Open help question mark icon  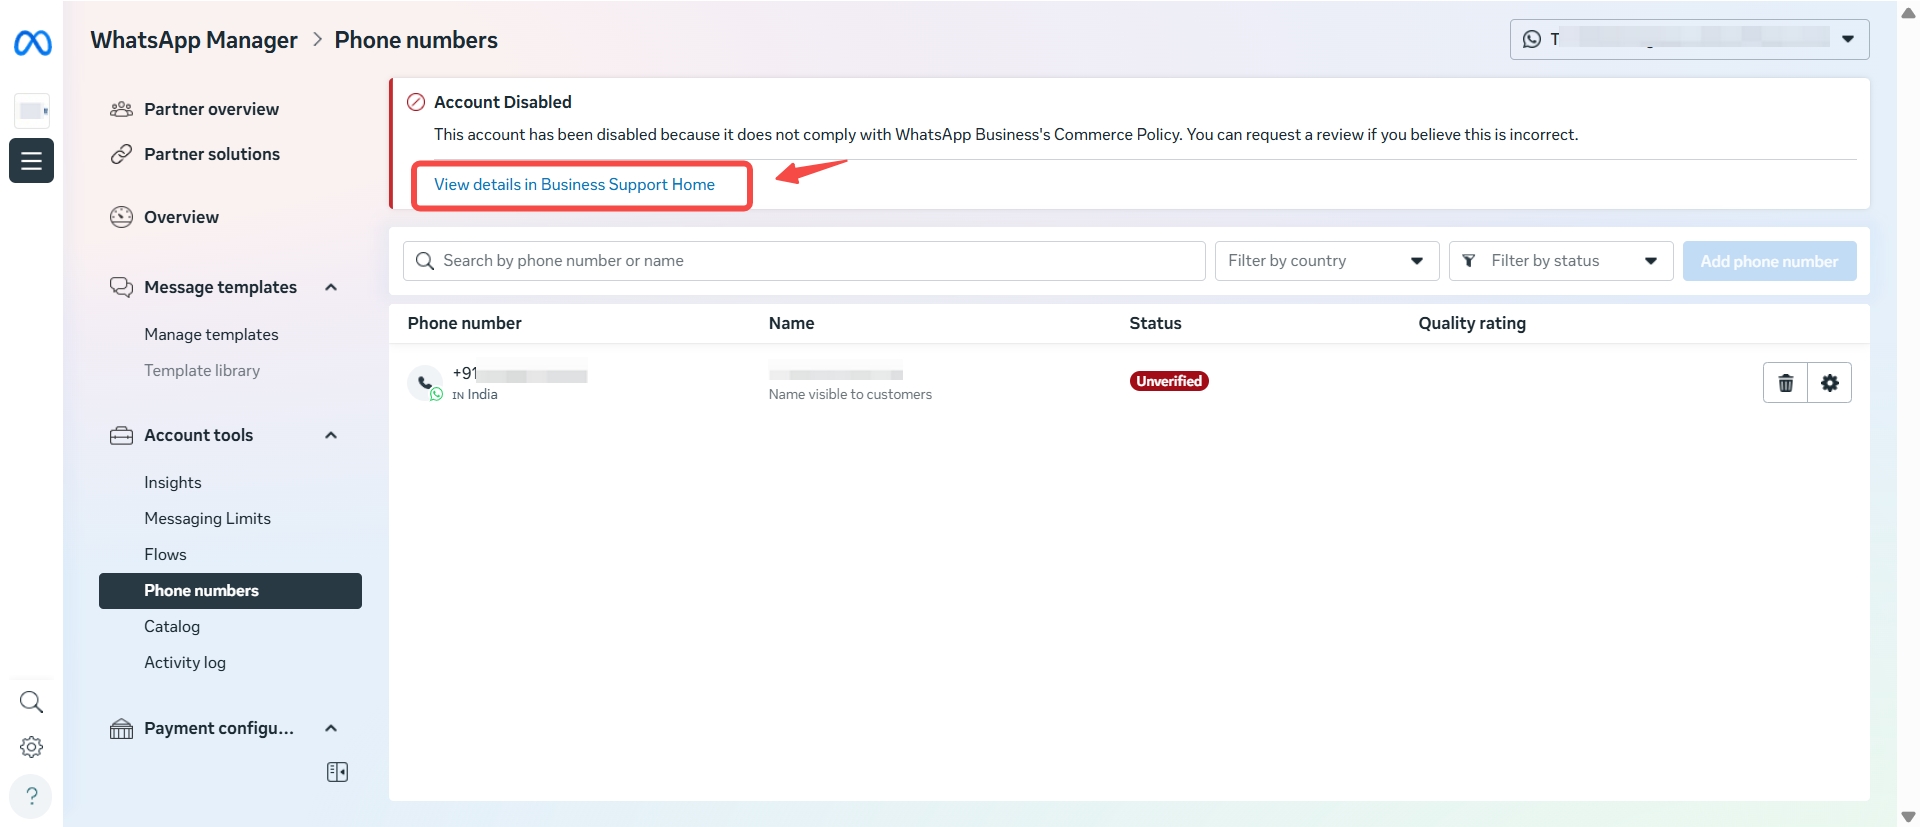coord(31,796)
